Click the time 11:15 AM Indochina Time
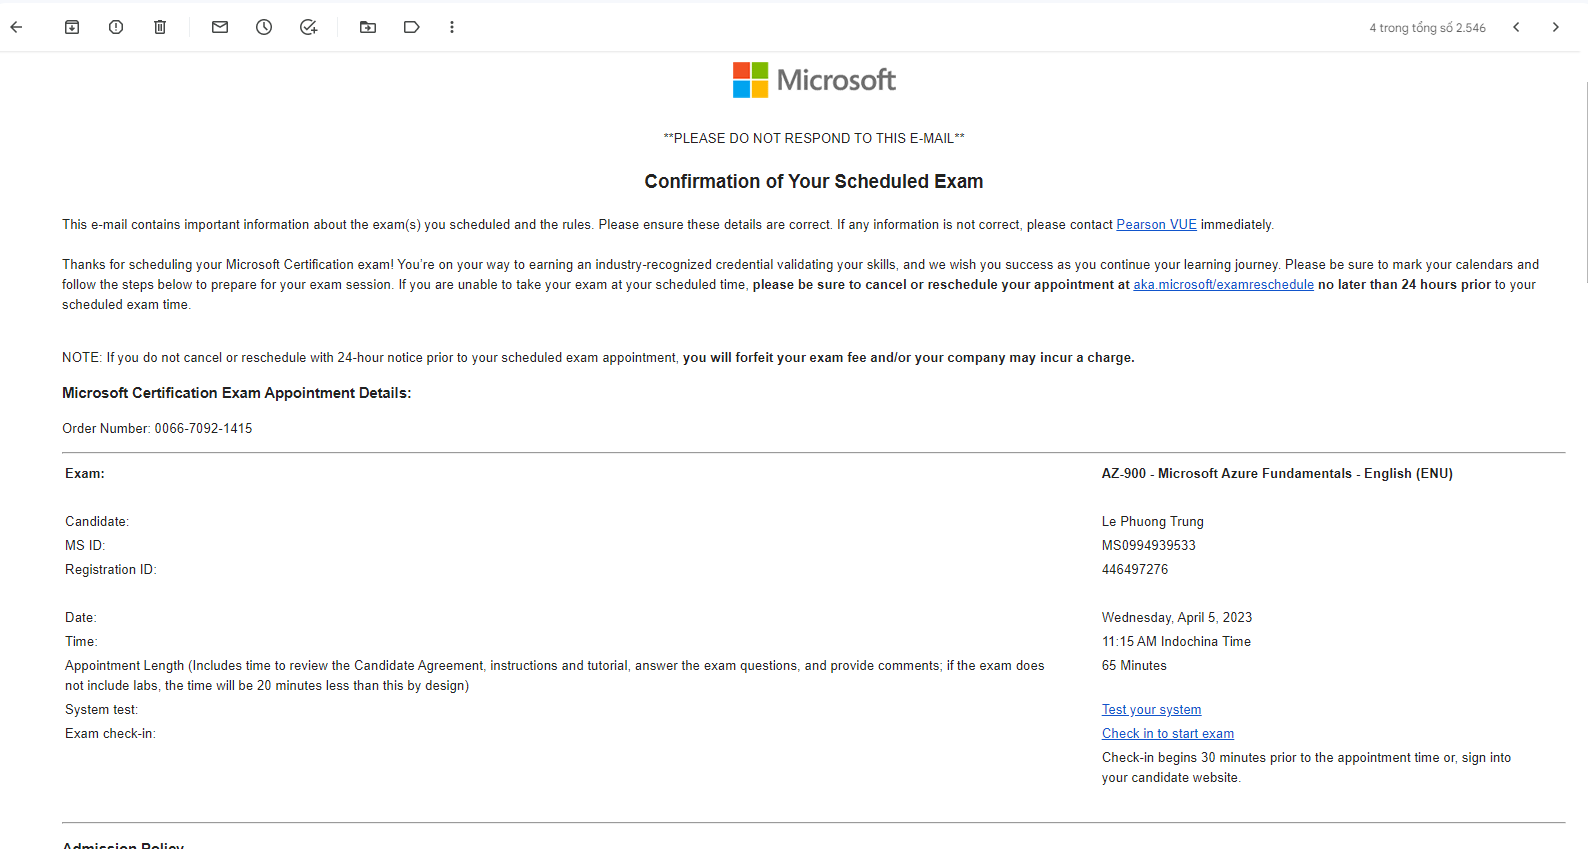The width and height of the screenshot is (1588, 849). [1176, 642]
